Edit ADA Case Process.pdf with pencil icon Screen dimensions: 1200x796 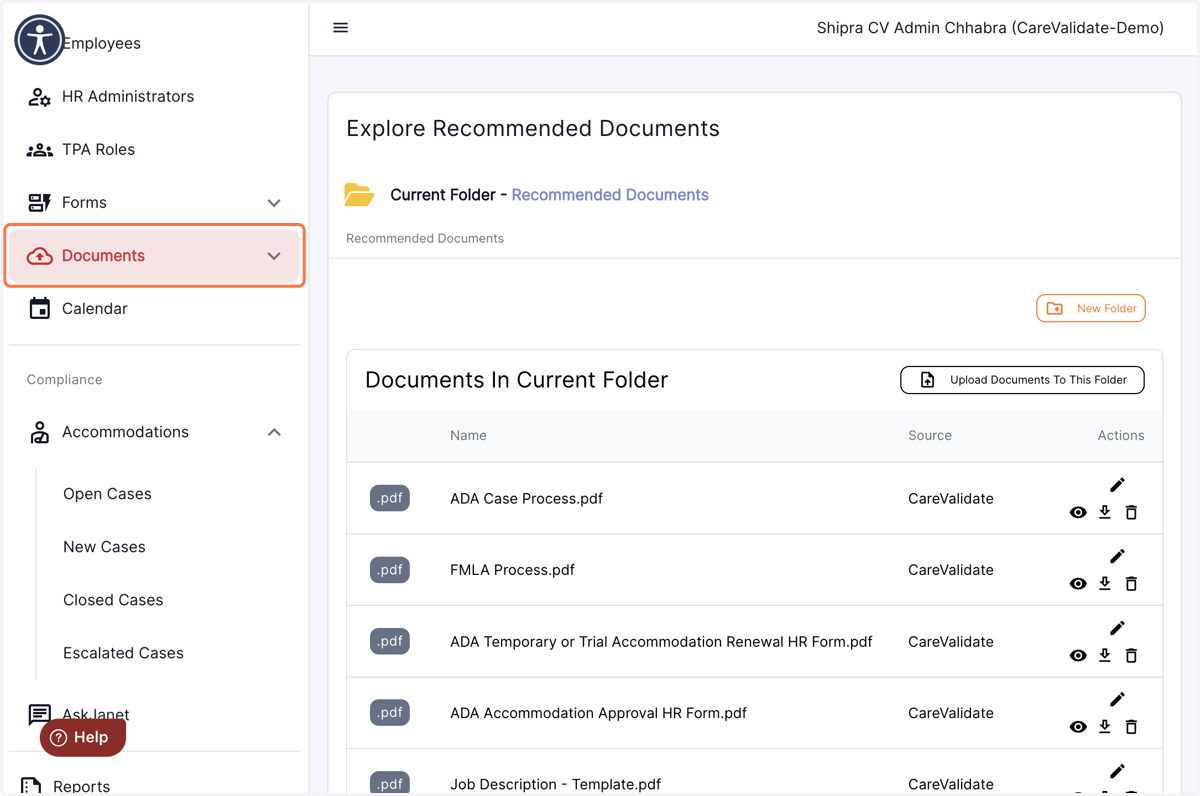coord(1117,485)
